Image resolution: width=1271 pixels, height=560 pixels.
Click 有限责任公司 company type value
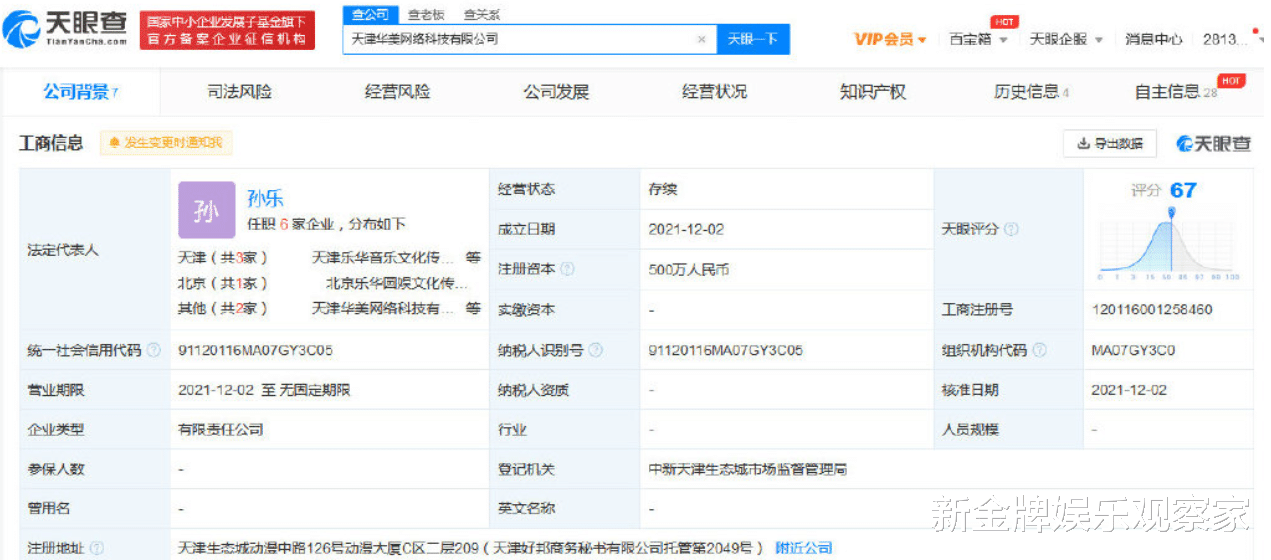point(221,430)
